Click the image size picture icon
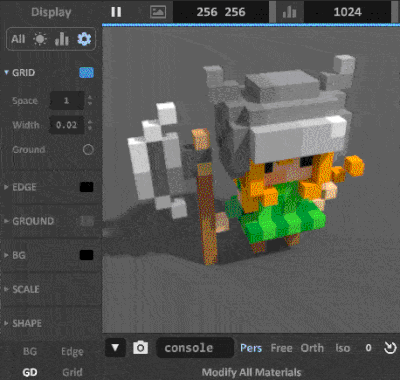 point(158,12)
